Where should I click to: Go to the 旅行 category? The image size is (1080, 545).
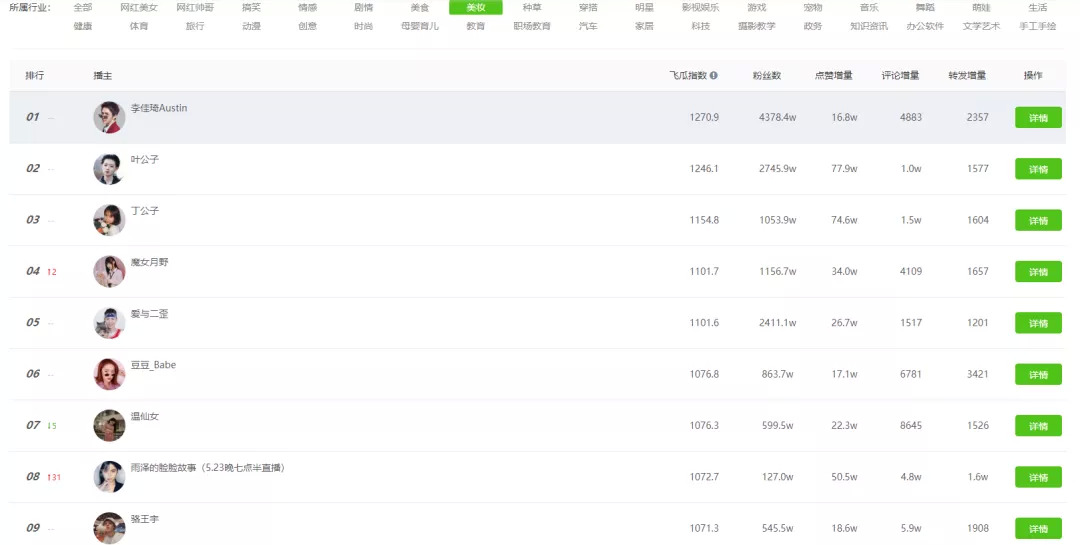coord(195,26)
